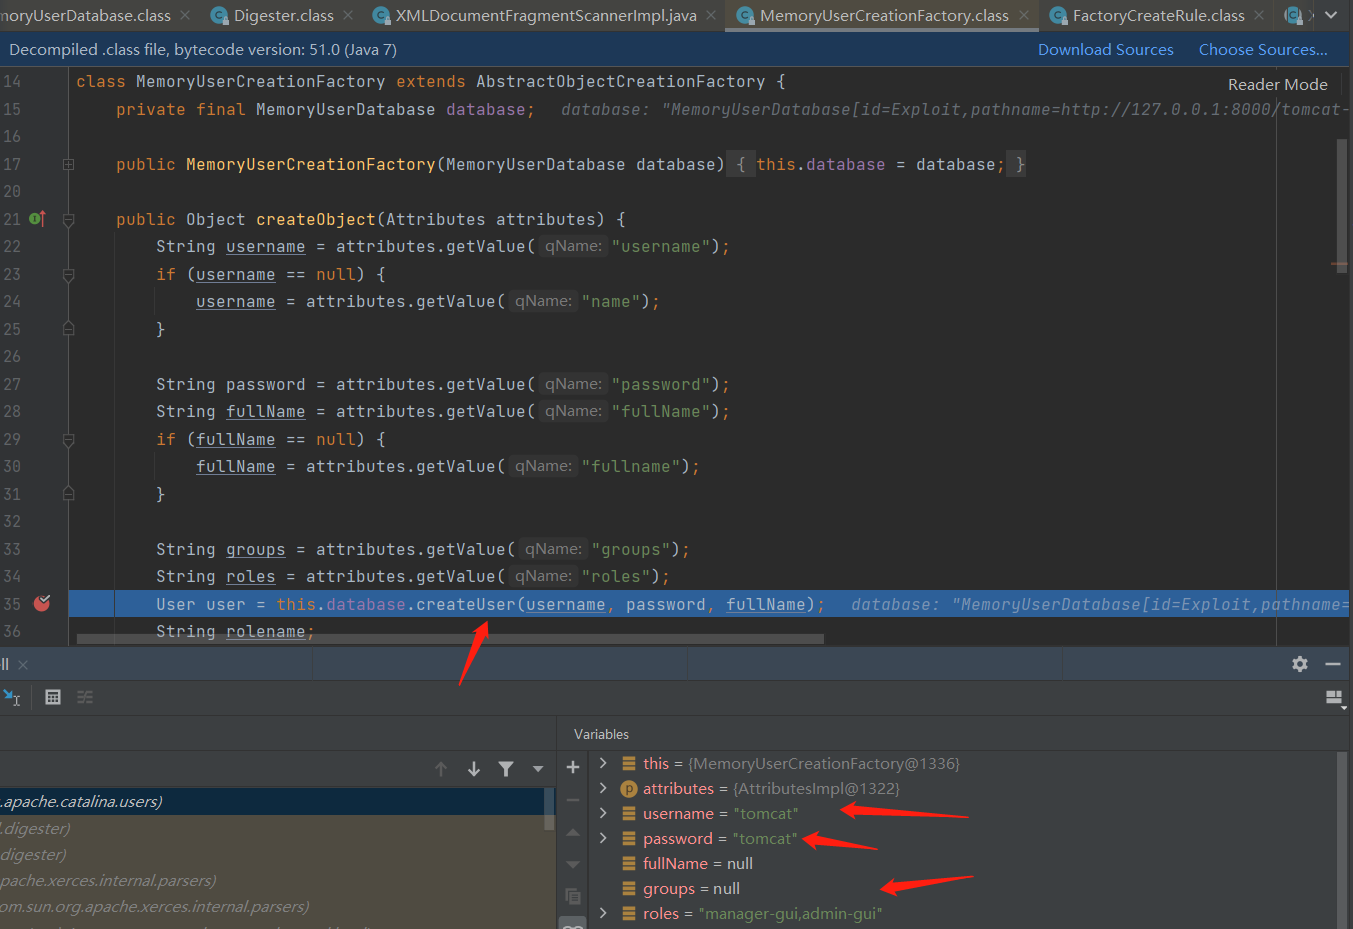Select roles "manager-gui,admin-gui" value
1353x929 pixels.
click(x=790, y=913)
